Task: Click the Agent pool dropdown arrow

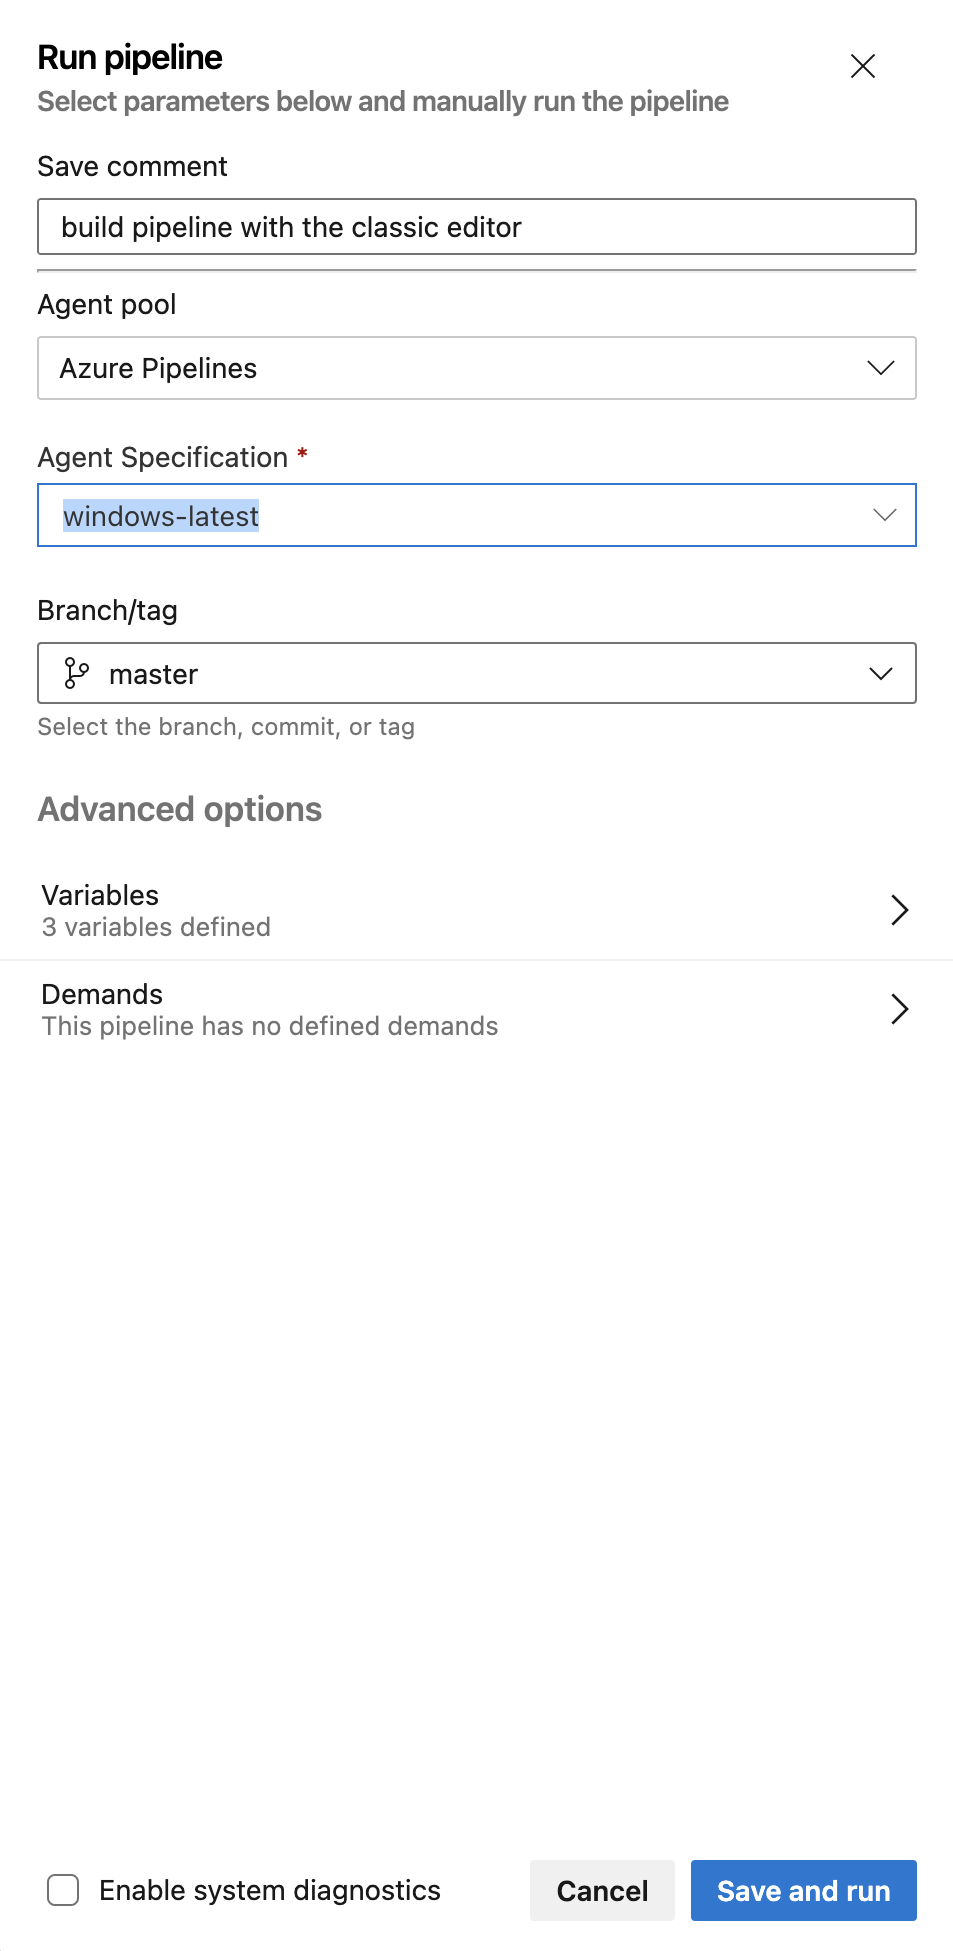Action: click(x=880, y=368)
